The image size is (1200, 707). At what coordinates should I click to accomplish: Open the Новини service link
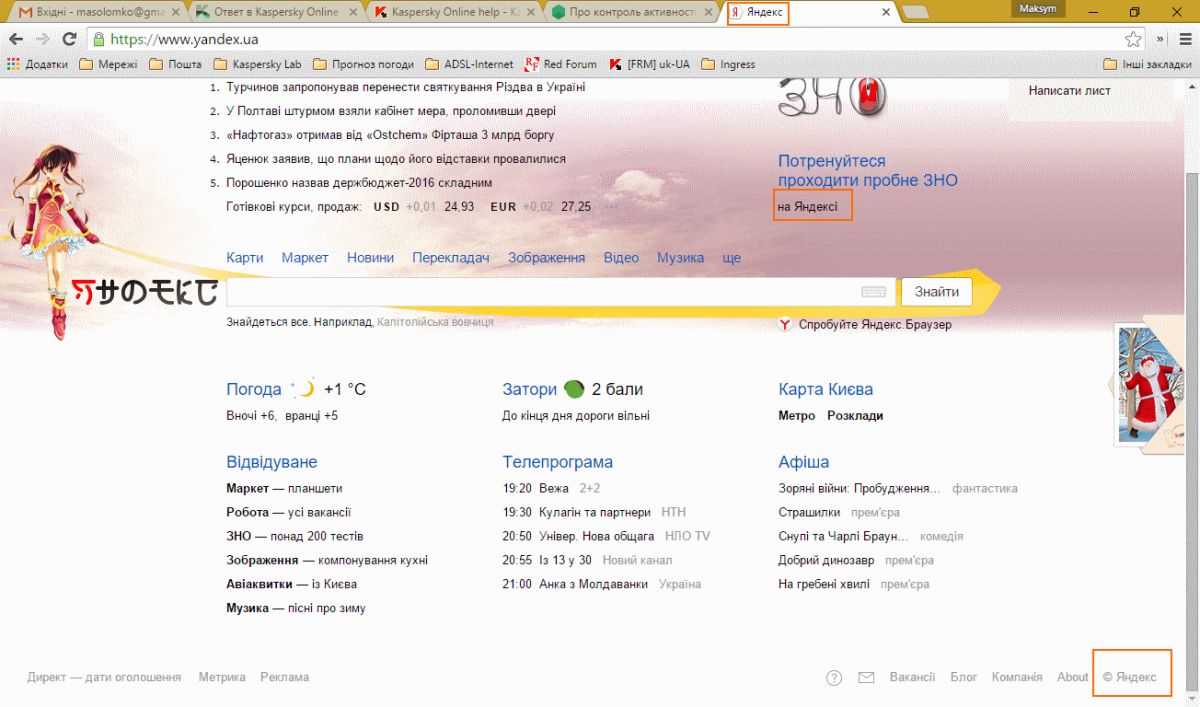coord(370,258)
